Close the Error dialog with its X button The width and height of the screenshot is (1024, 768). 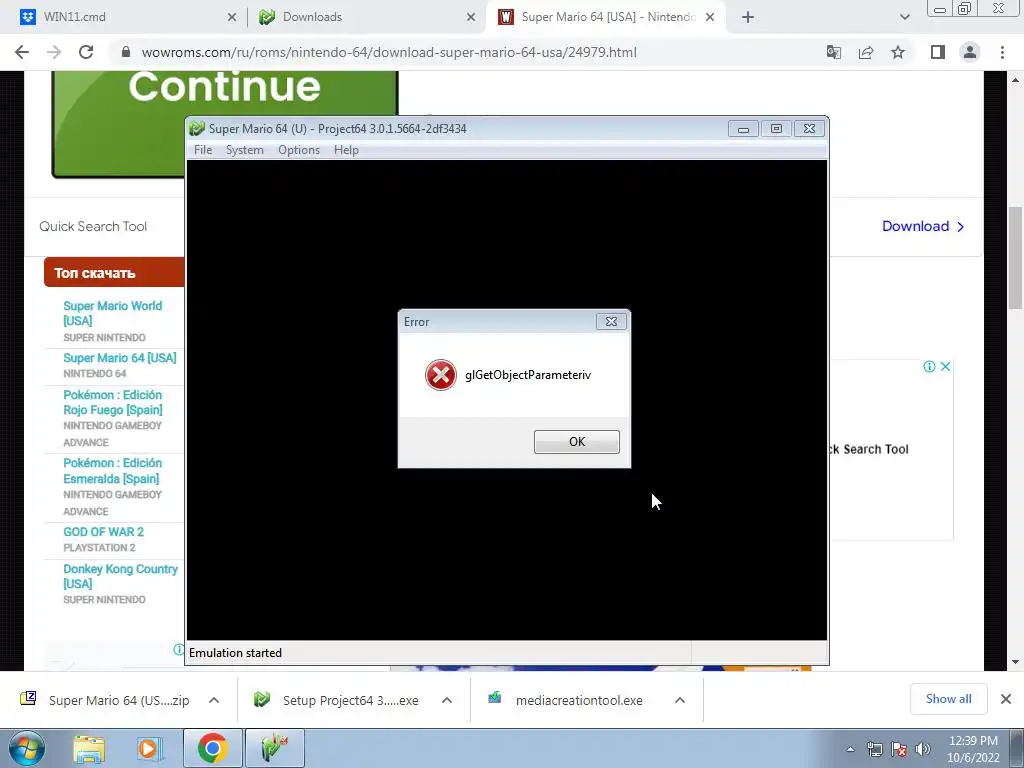611,321
